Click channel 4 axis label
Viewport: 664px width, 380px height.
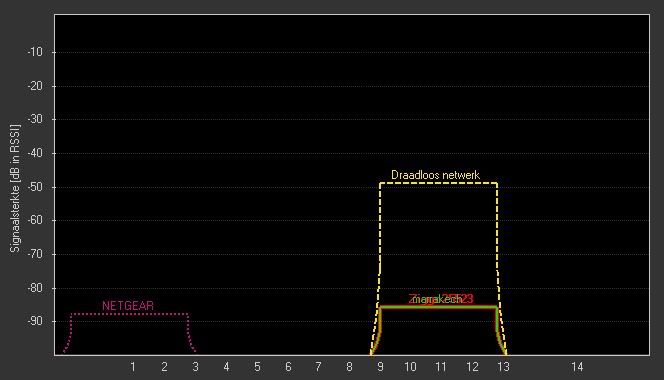point(226,367)
